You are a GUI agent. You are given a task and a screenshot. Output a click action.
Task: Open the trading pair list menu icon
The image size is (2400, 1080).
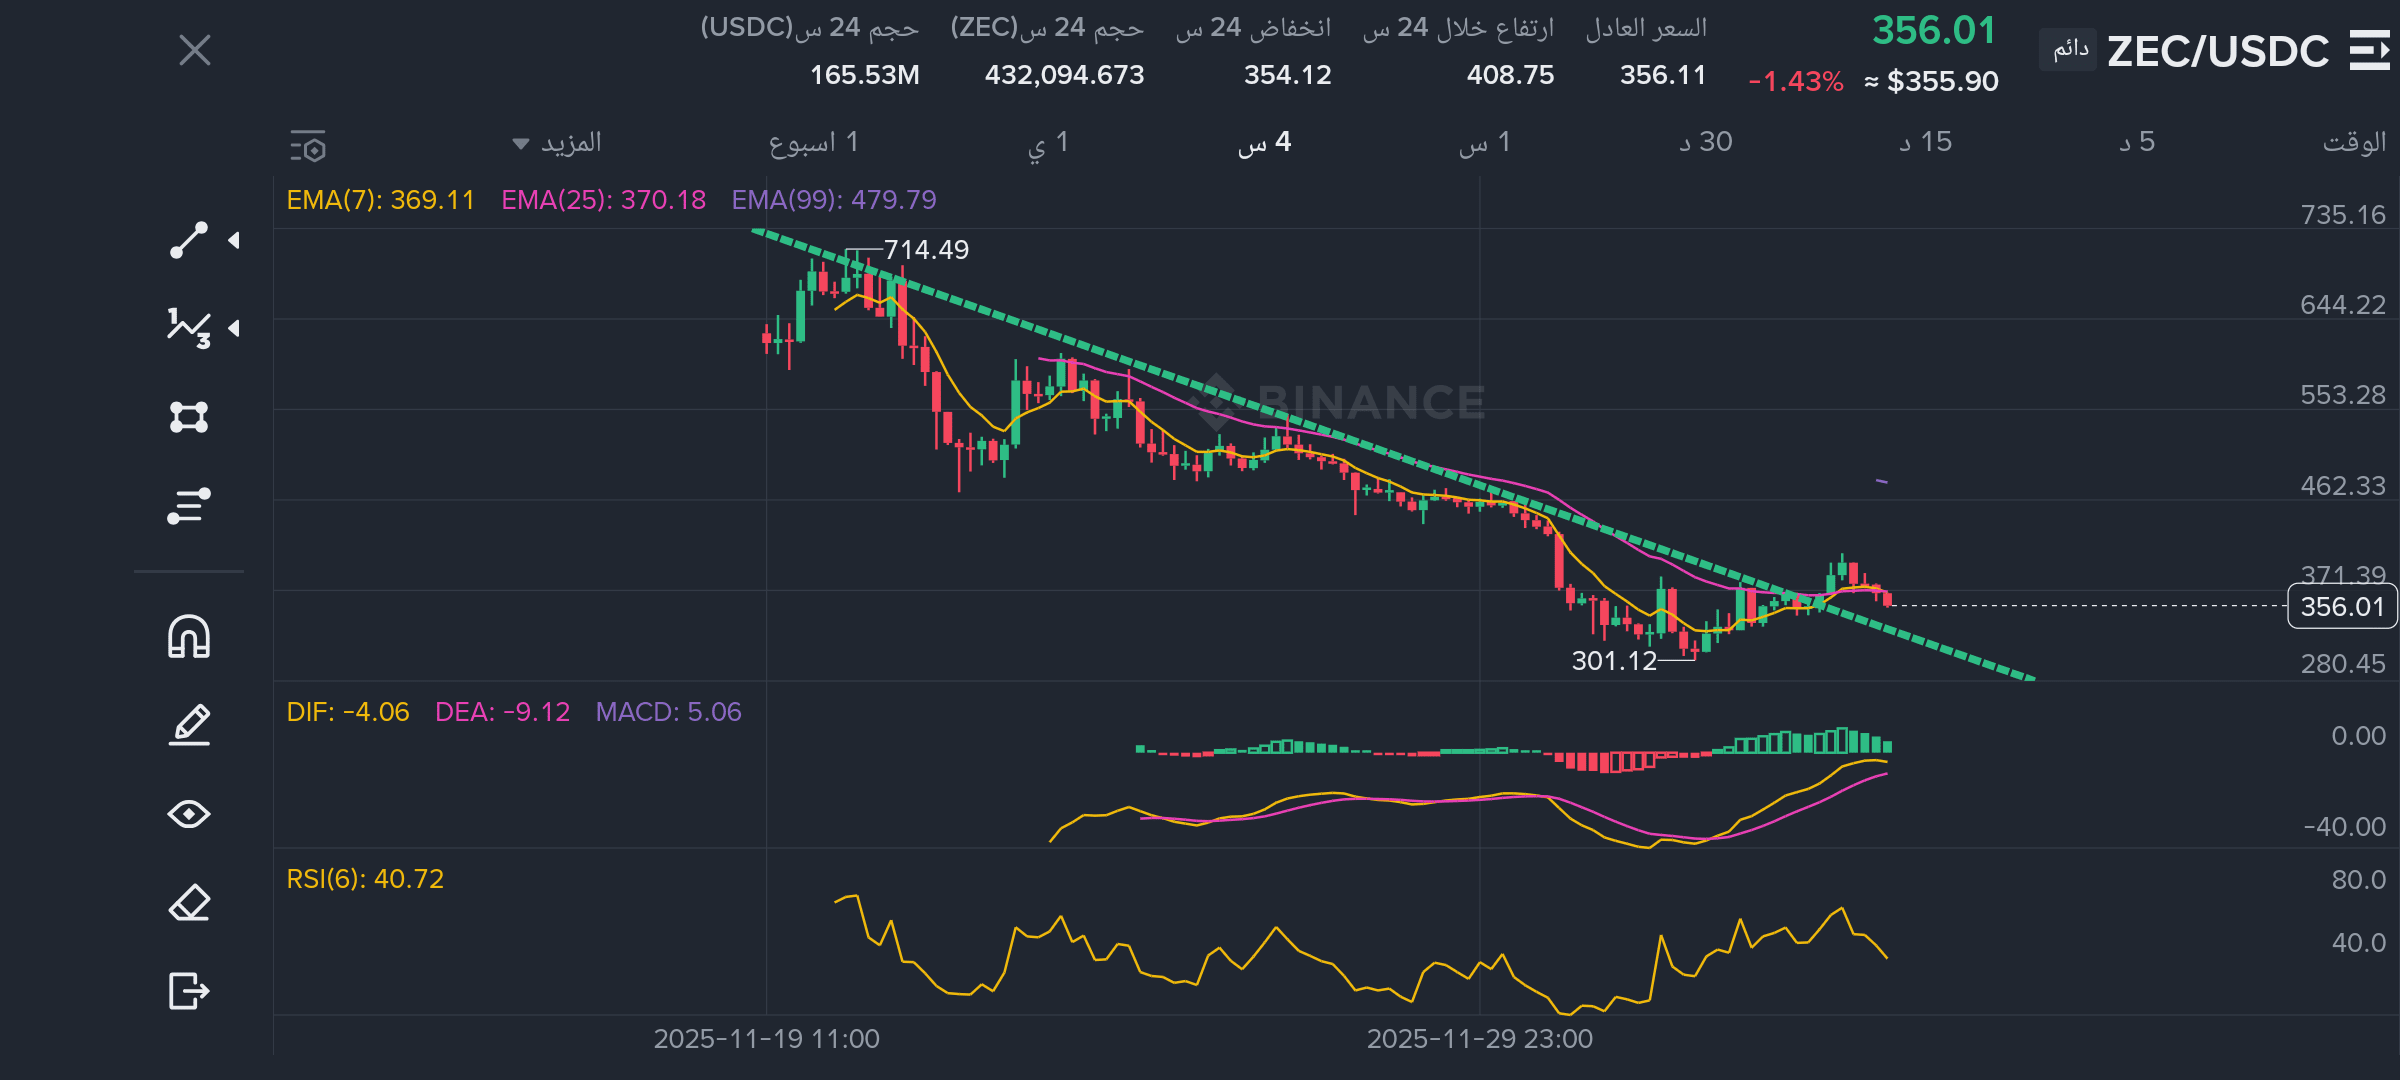pyautogui.click(x=2368, y=50)
